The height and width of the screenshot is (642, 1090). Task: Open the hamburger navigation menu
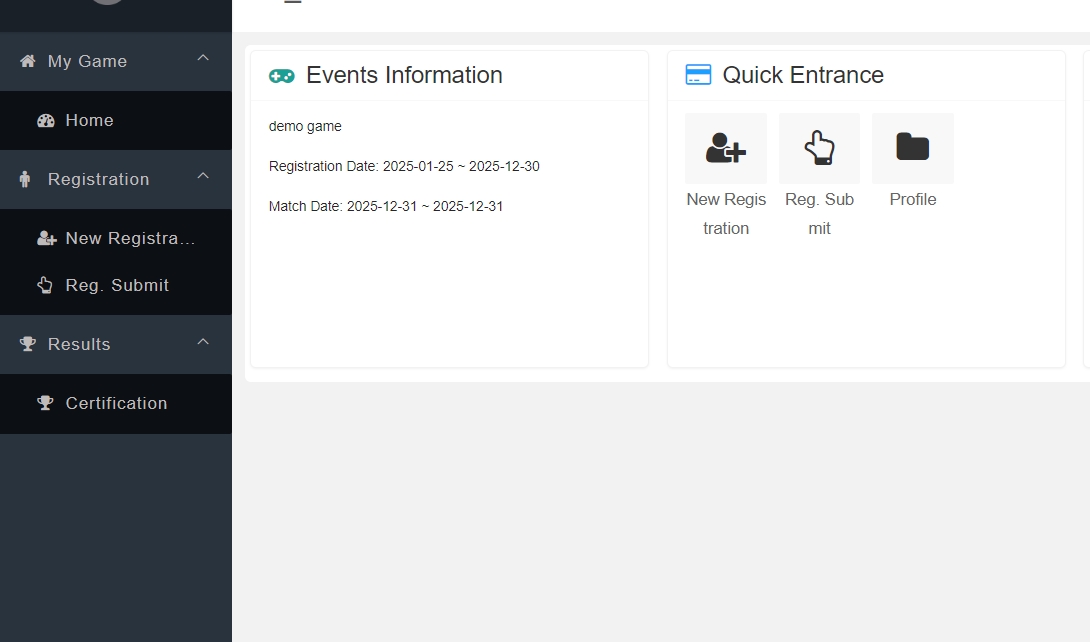coord(292,2)
